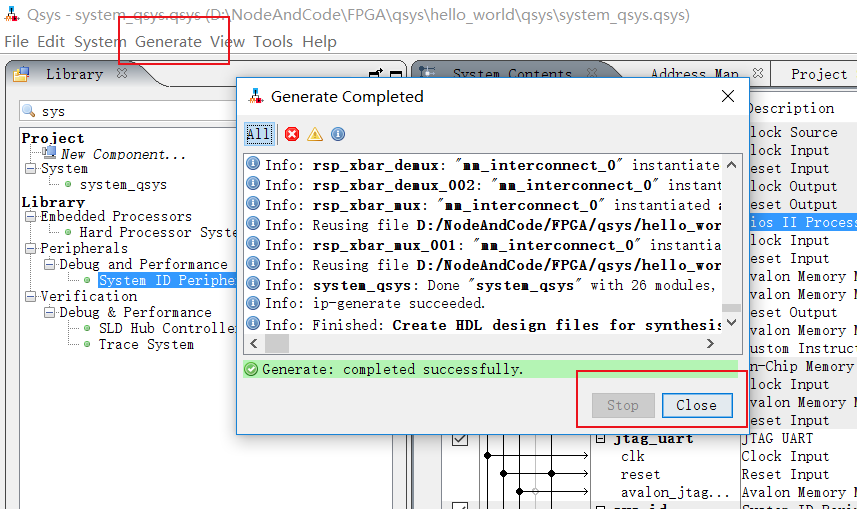Select Hard Processor System in the library
Viewport: 857px width, 509px height.
point(158,232)
